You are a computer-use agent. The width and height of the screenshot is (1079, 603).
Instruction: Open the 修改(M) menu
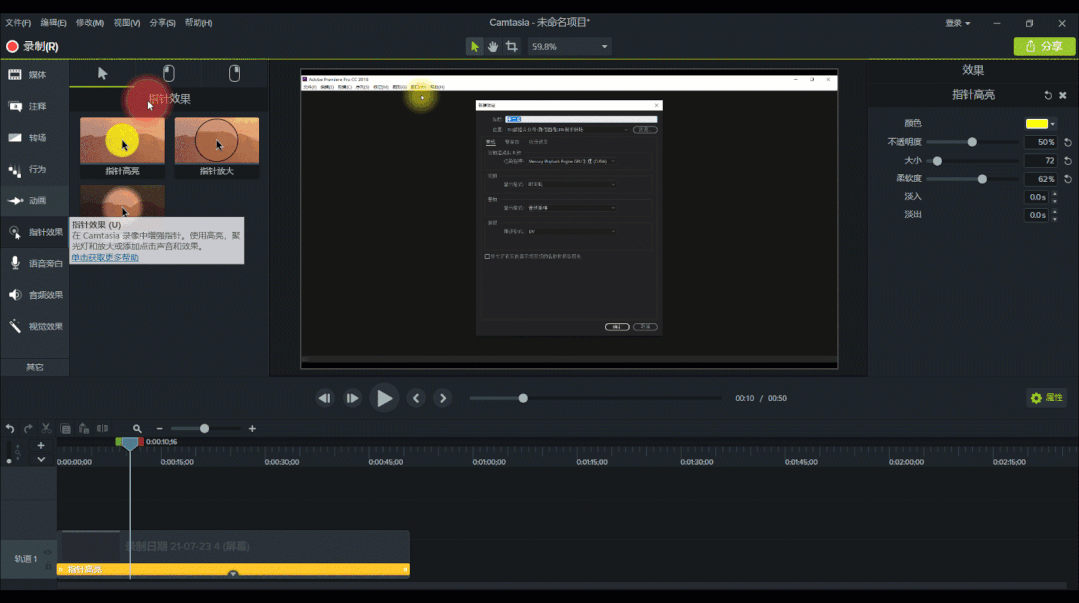click(89, 23)
